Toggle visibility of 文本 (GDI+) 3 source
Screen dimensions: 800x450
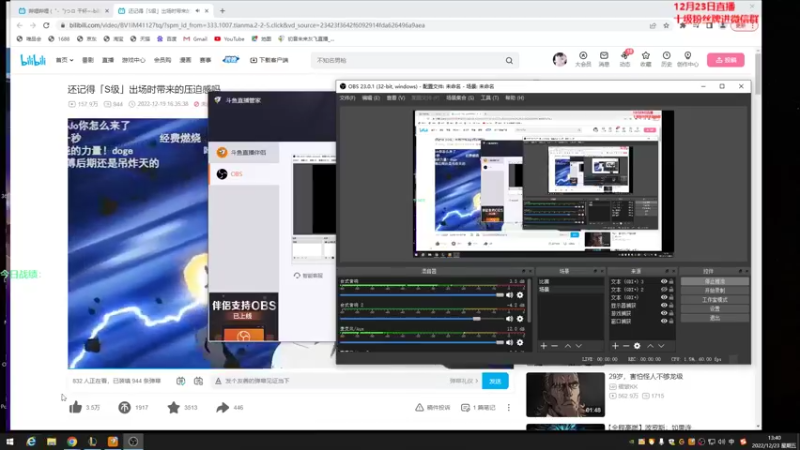(x=664, y=282)
